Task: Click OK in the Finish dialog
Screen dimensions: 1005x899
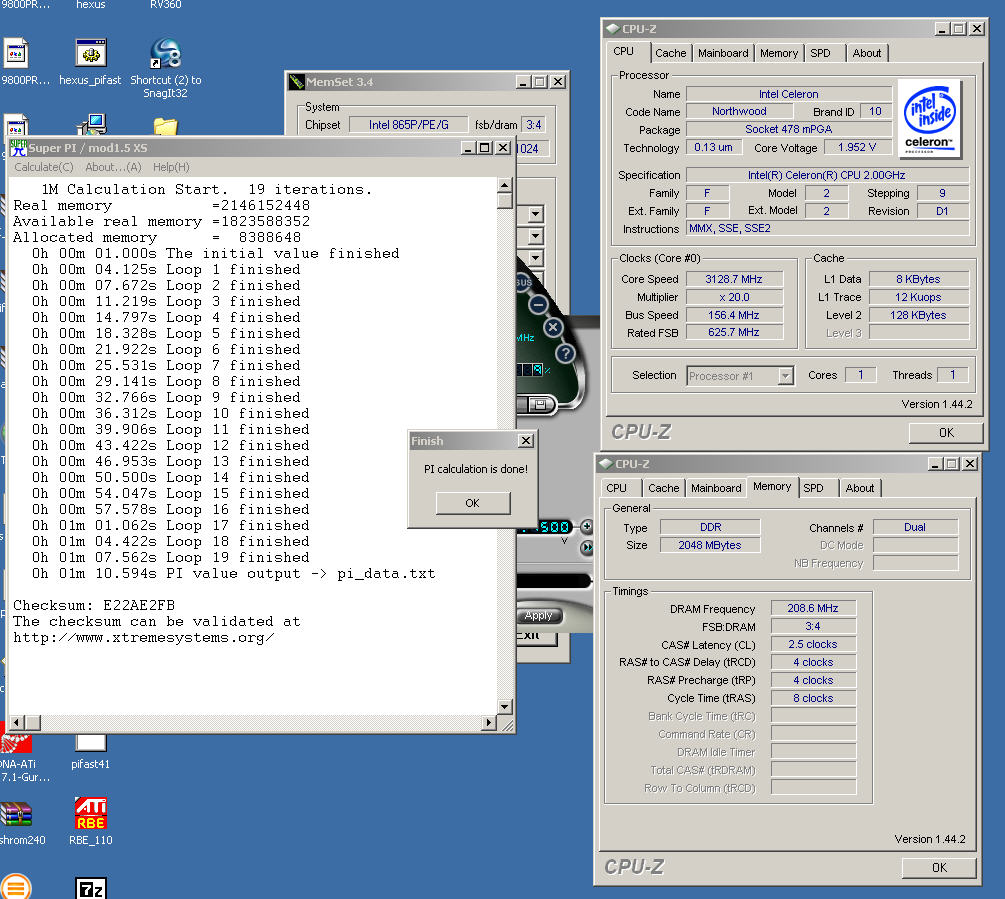Action: tap(473, 503)
